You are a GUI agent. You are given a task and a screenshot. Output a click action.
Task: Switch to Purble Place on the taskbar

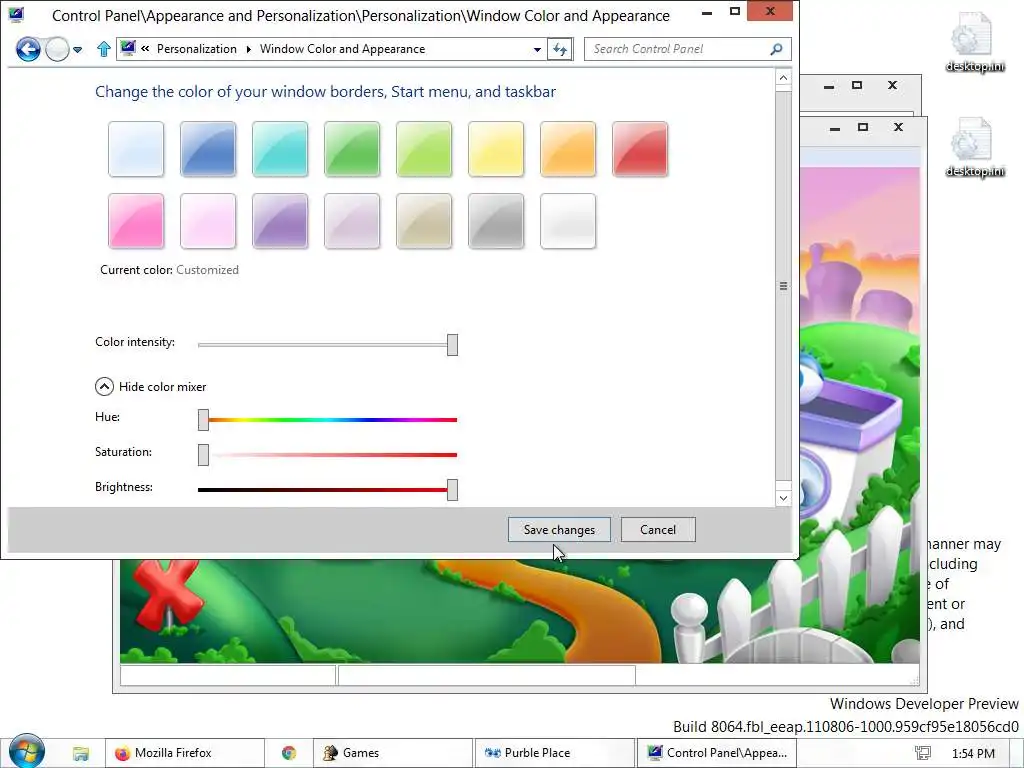coord(554,753)
